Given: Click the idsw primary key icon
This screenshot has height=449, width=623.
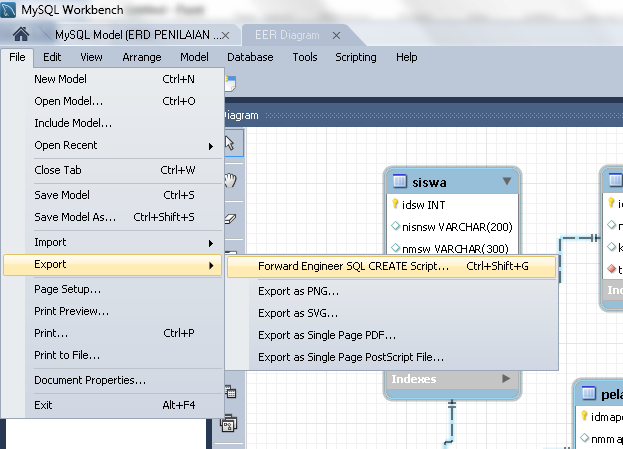Looking at the screenshot, I should [395, 203].
